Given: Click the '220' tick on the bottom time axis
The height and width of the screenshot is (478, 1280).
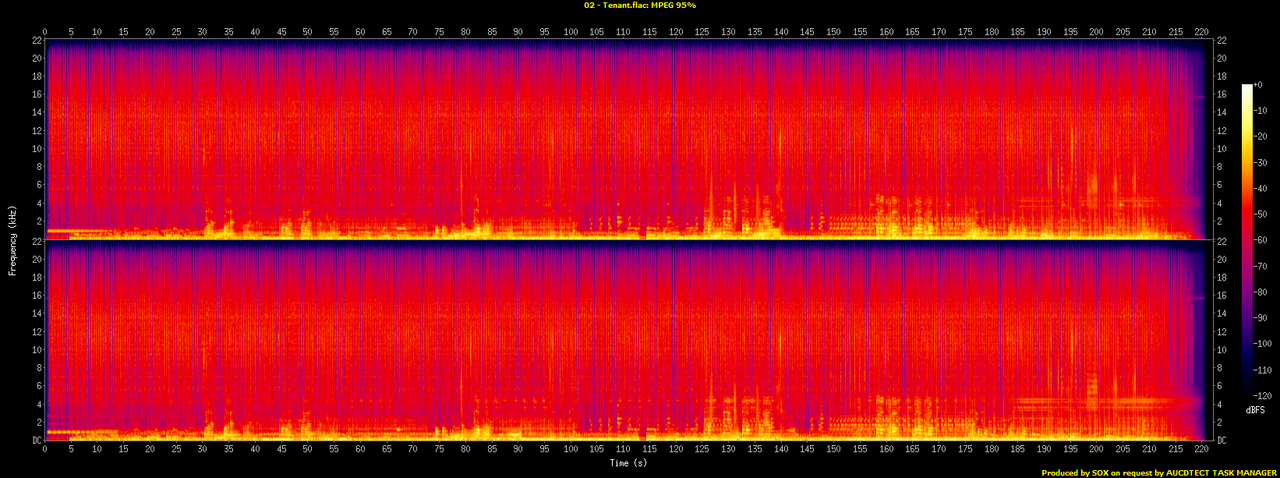Looking at the screenshot, I should pos(1202,451).
